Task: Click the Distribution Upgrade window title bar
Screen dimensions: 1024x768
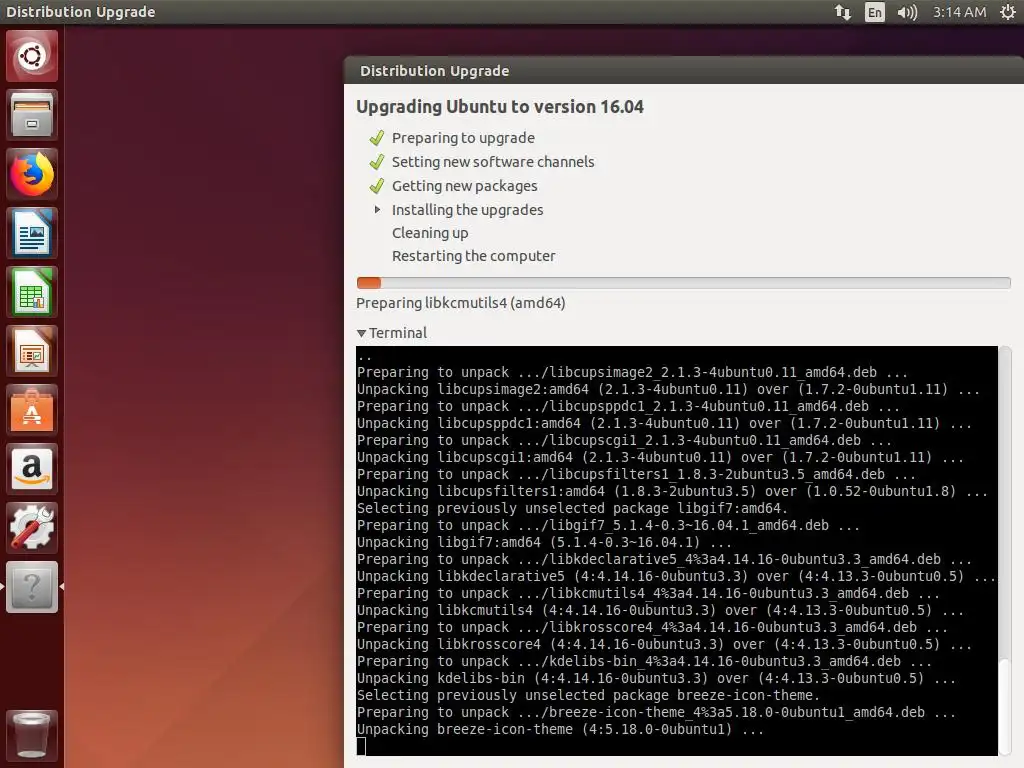Action: (x=684, y=71)
